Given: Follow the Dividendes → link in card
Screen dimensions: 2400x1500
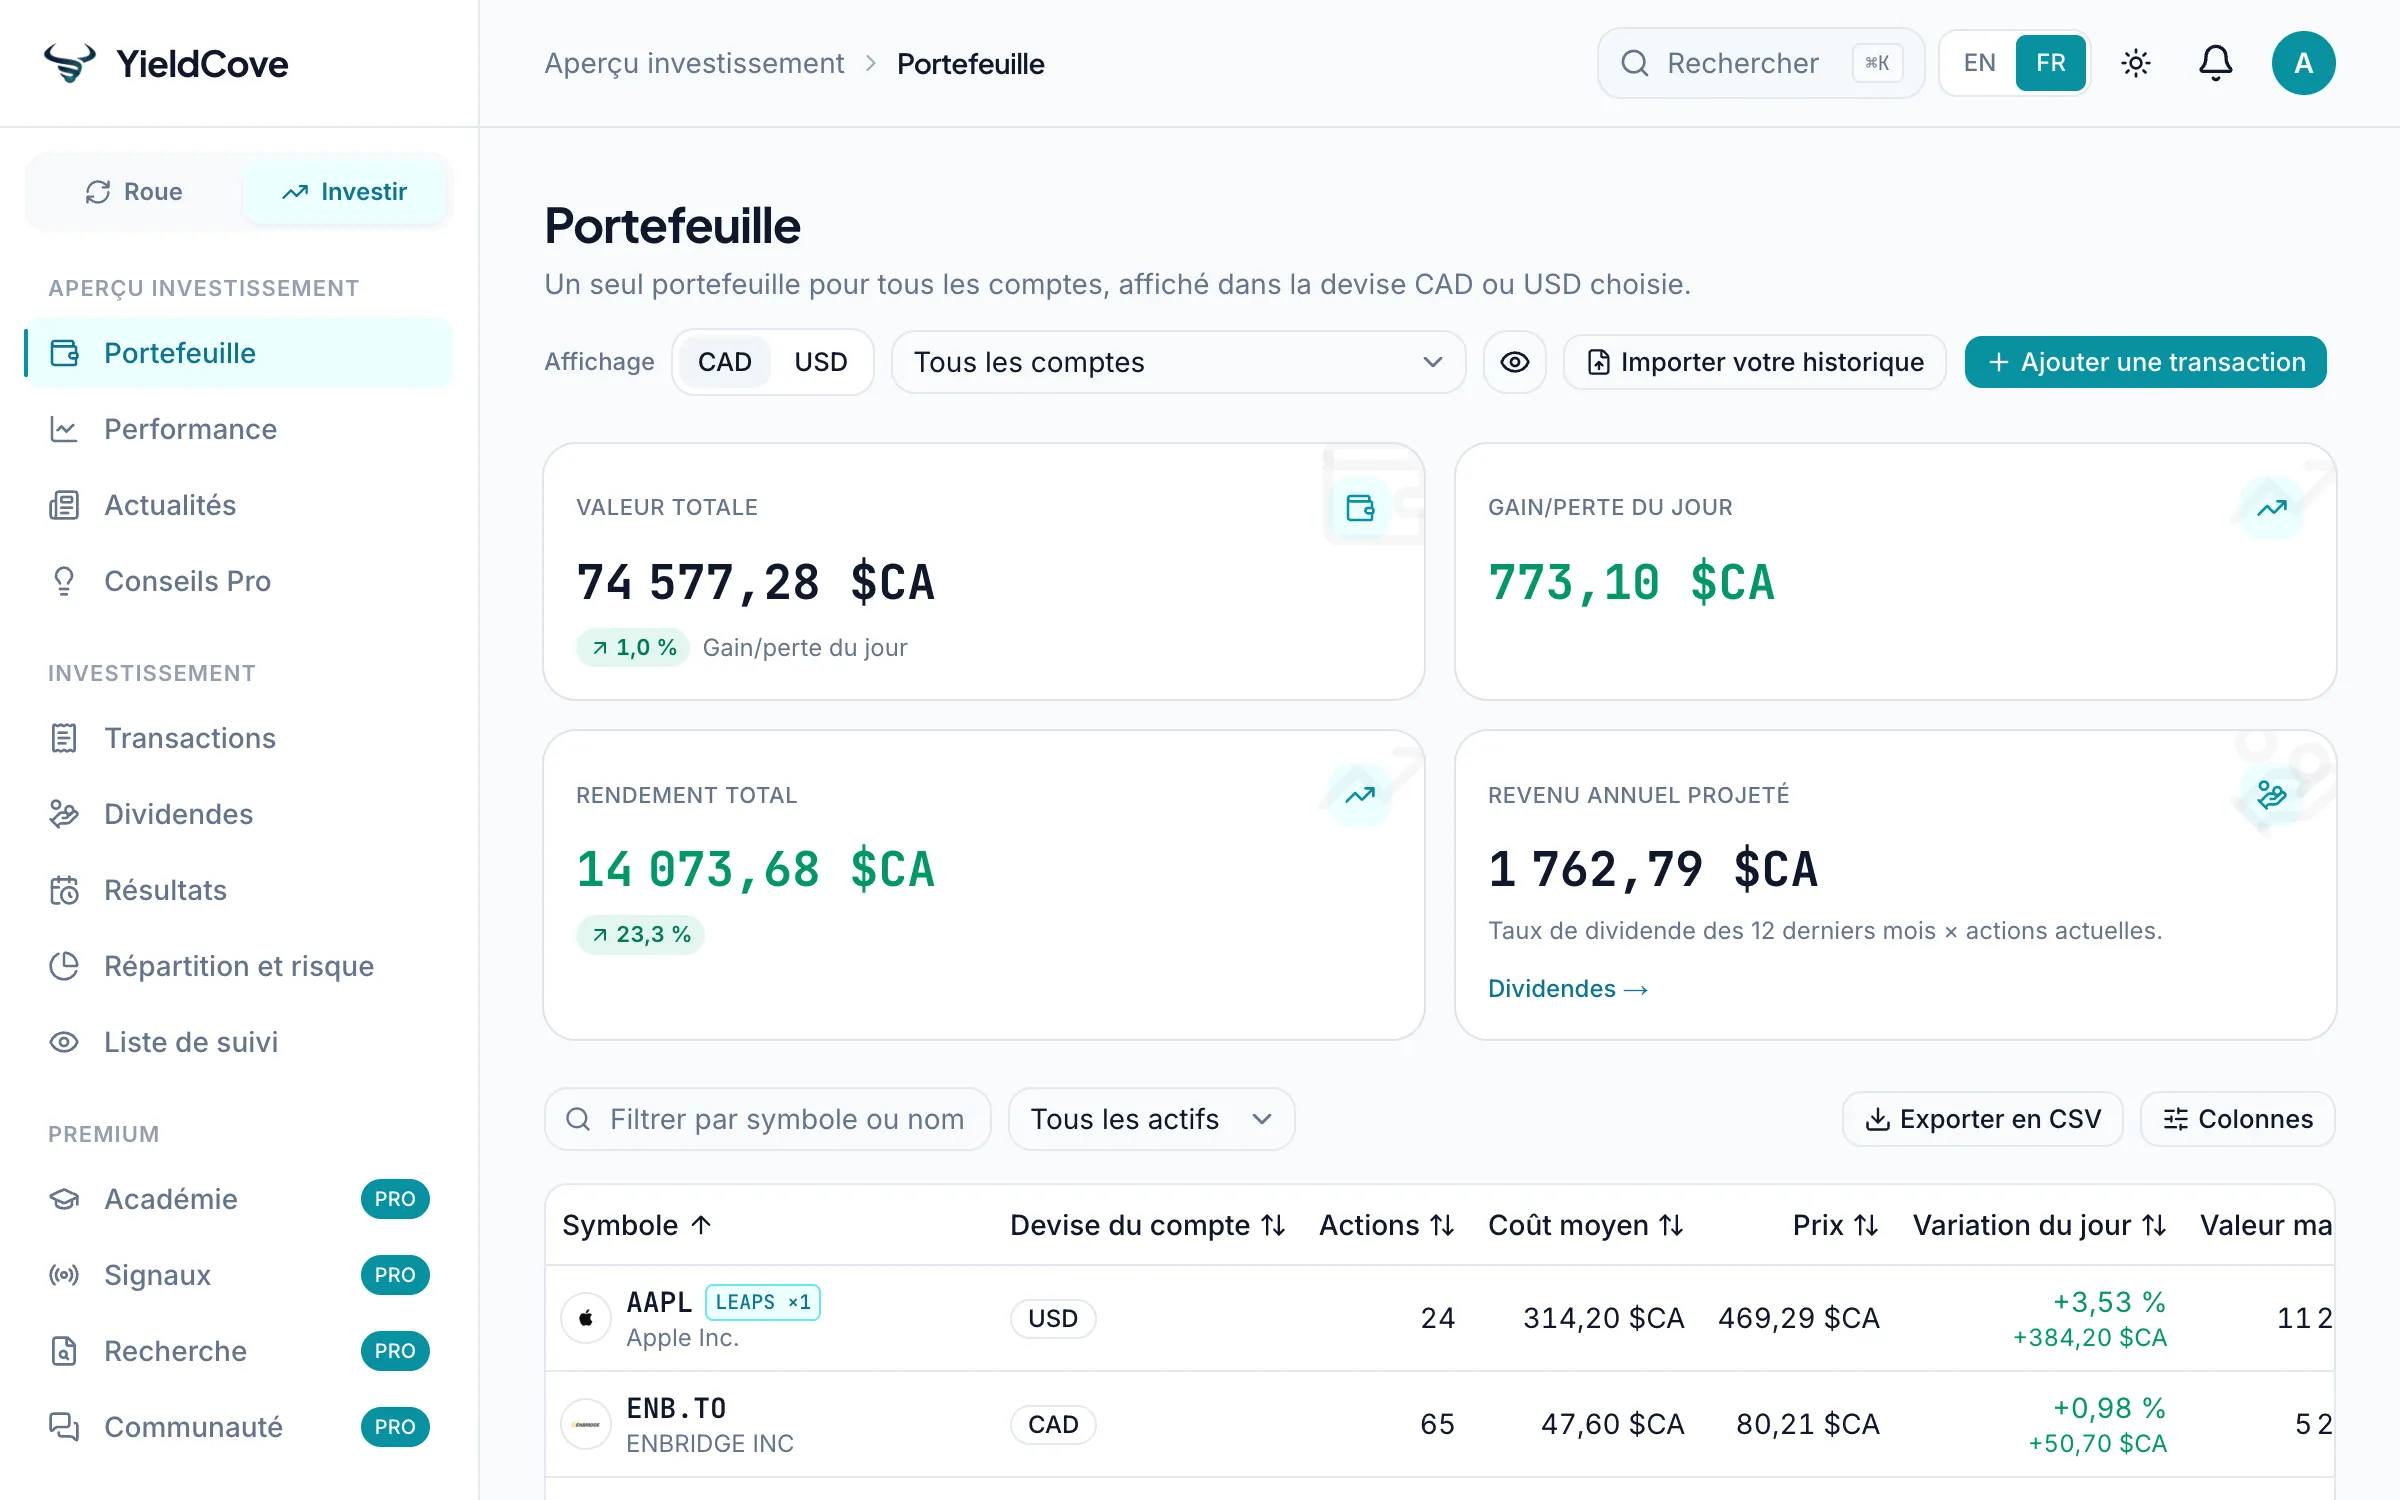Looking at the screenshot, I should [1568, 989].
